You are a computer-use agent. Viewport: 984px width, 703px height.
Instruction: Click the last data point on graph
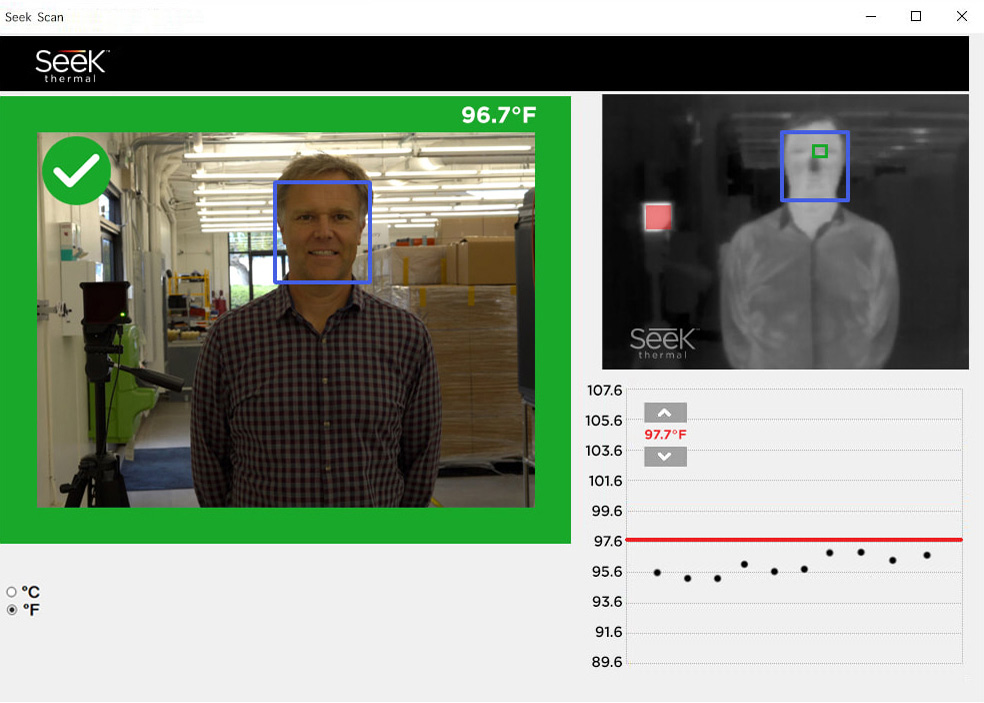[927, 555]
